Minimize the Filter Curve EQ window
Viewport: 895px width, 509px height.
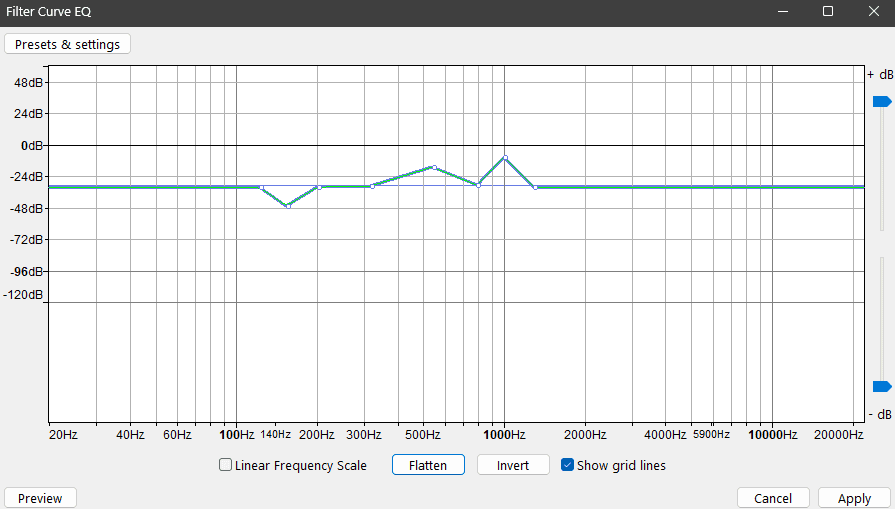(783, 11)
